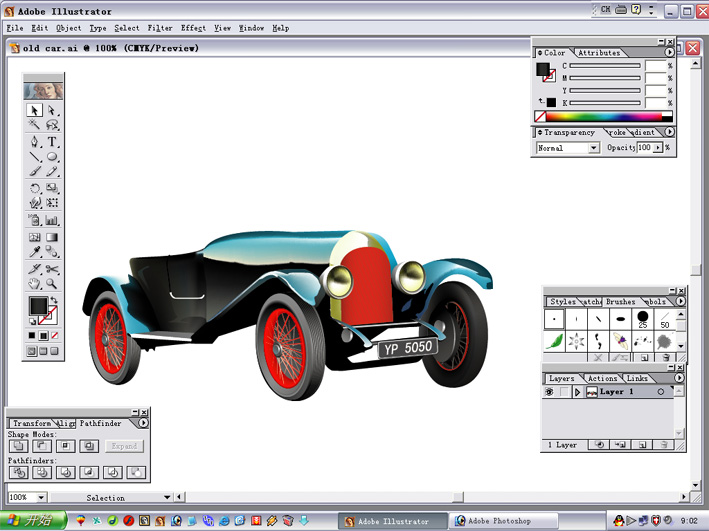This screenshot has width=709, height=531.
Task: Select the Mesh tool
Action: coord(34,237)
